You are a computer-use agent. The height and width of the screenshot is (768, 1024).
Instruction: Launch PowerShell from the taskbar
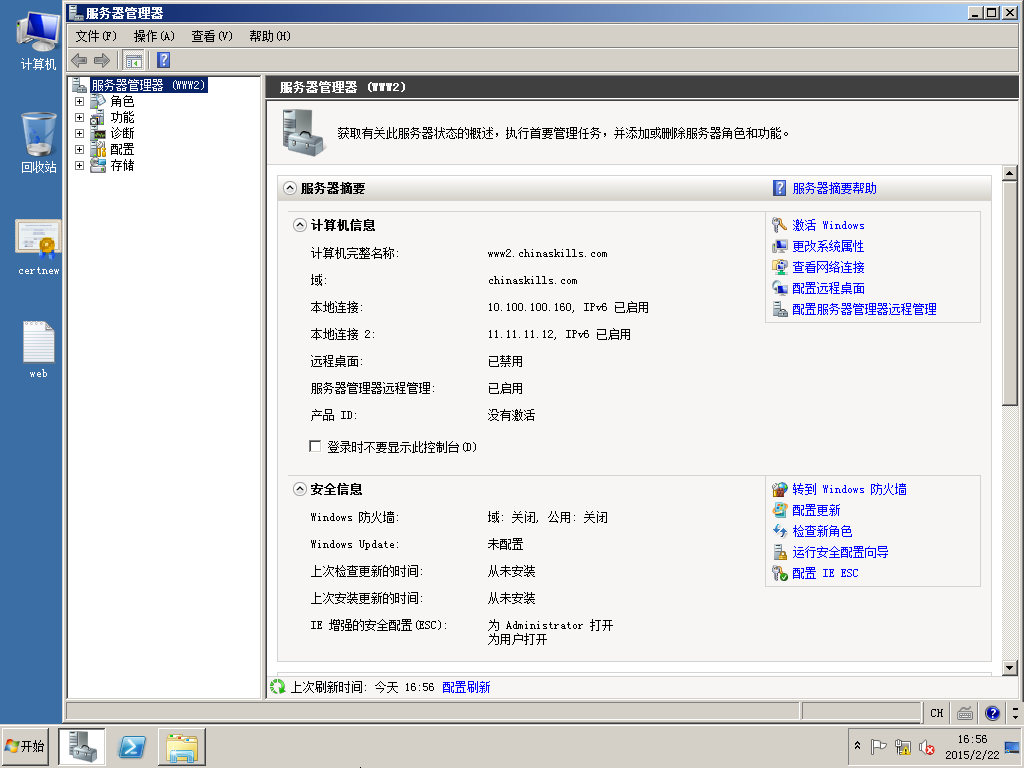(131, 746)
